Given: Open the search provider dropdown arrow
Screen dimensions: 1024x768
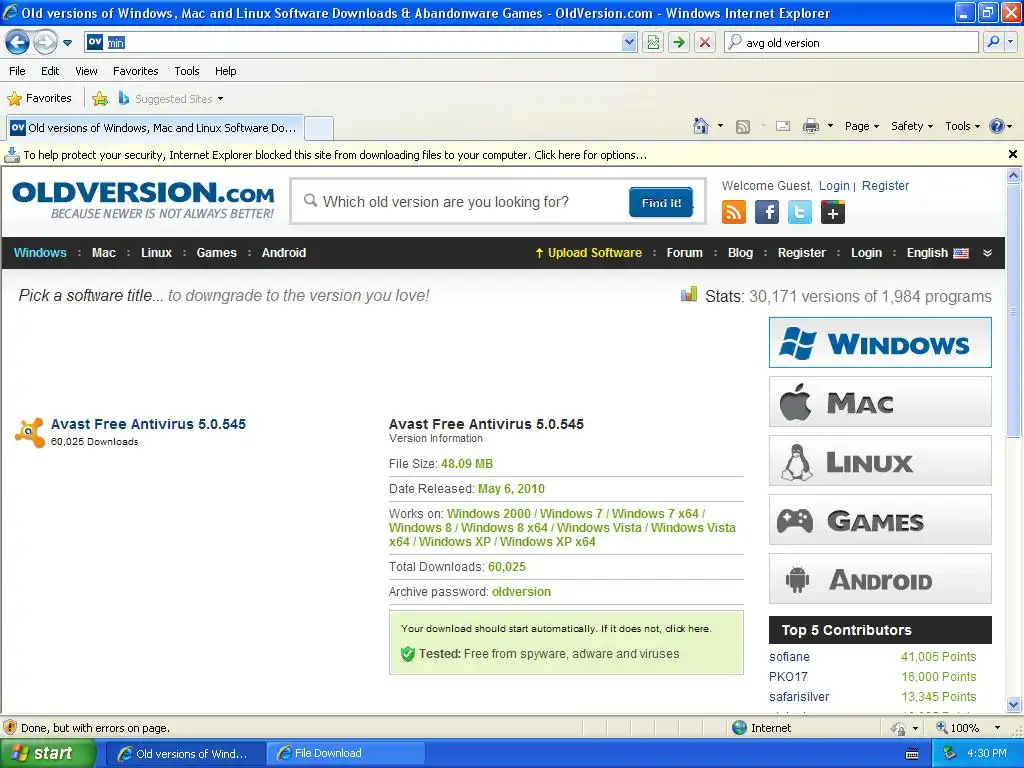Looking at the screenshot, I should click(1010, 42).
